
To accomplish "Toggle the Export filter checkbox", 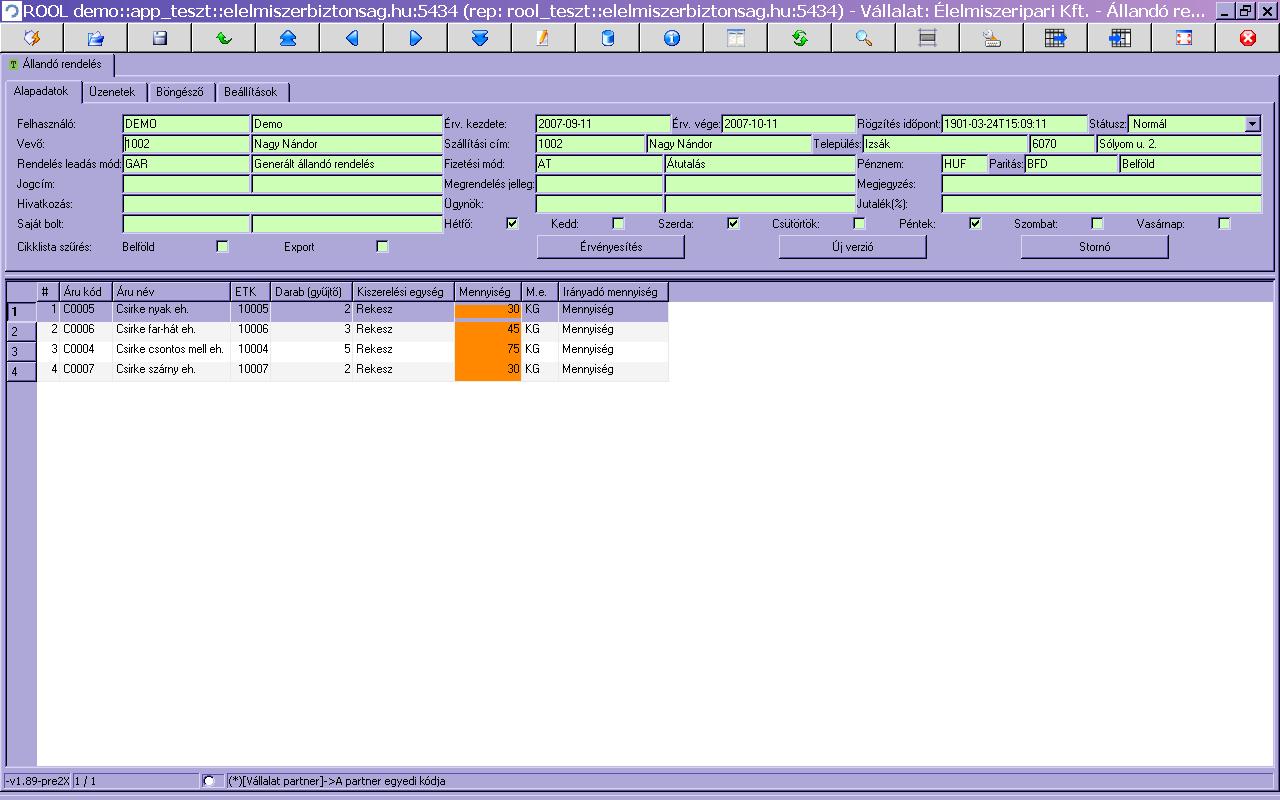I will click(x=382, y=246).
